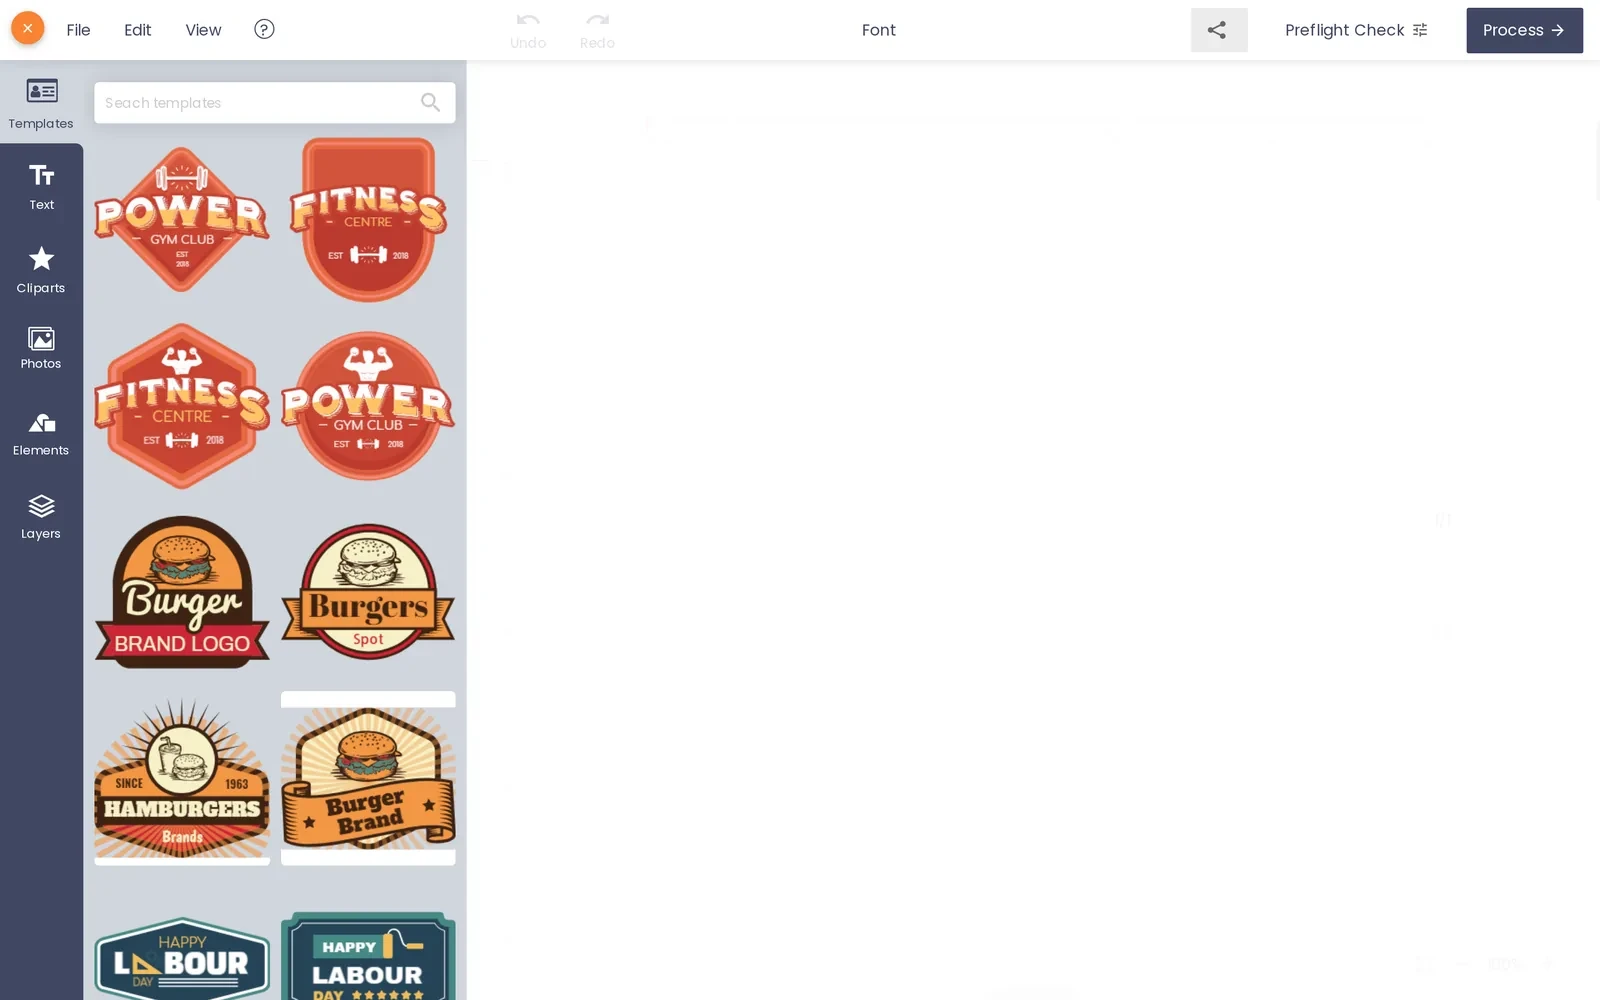Pick the Burger Brand ribbon template
This screenshot has height=1000, width=1600.
click(368, 778)
